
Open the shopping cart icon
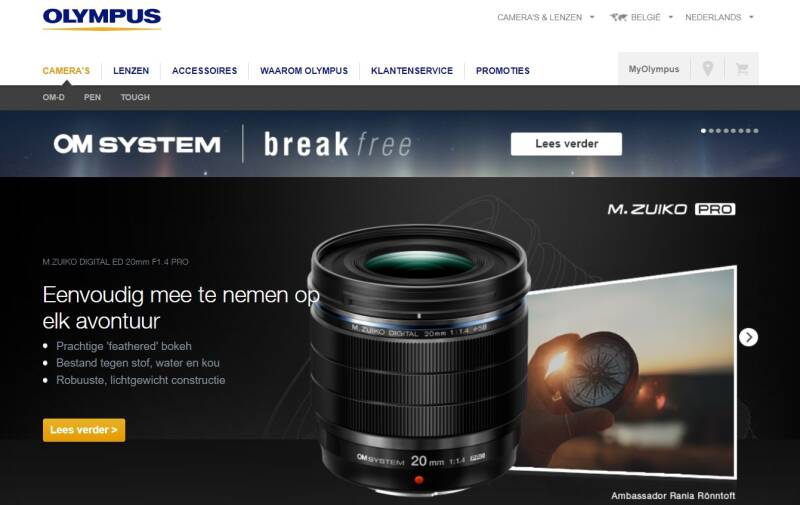point(742,68)
